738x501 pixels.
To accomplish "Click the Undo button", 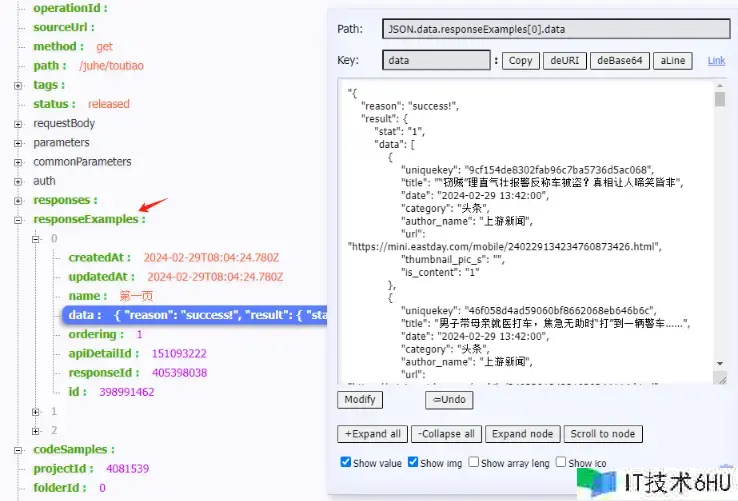I will click(449, 400).
